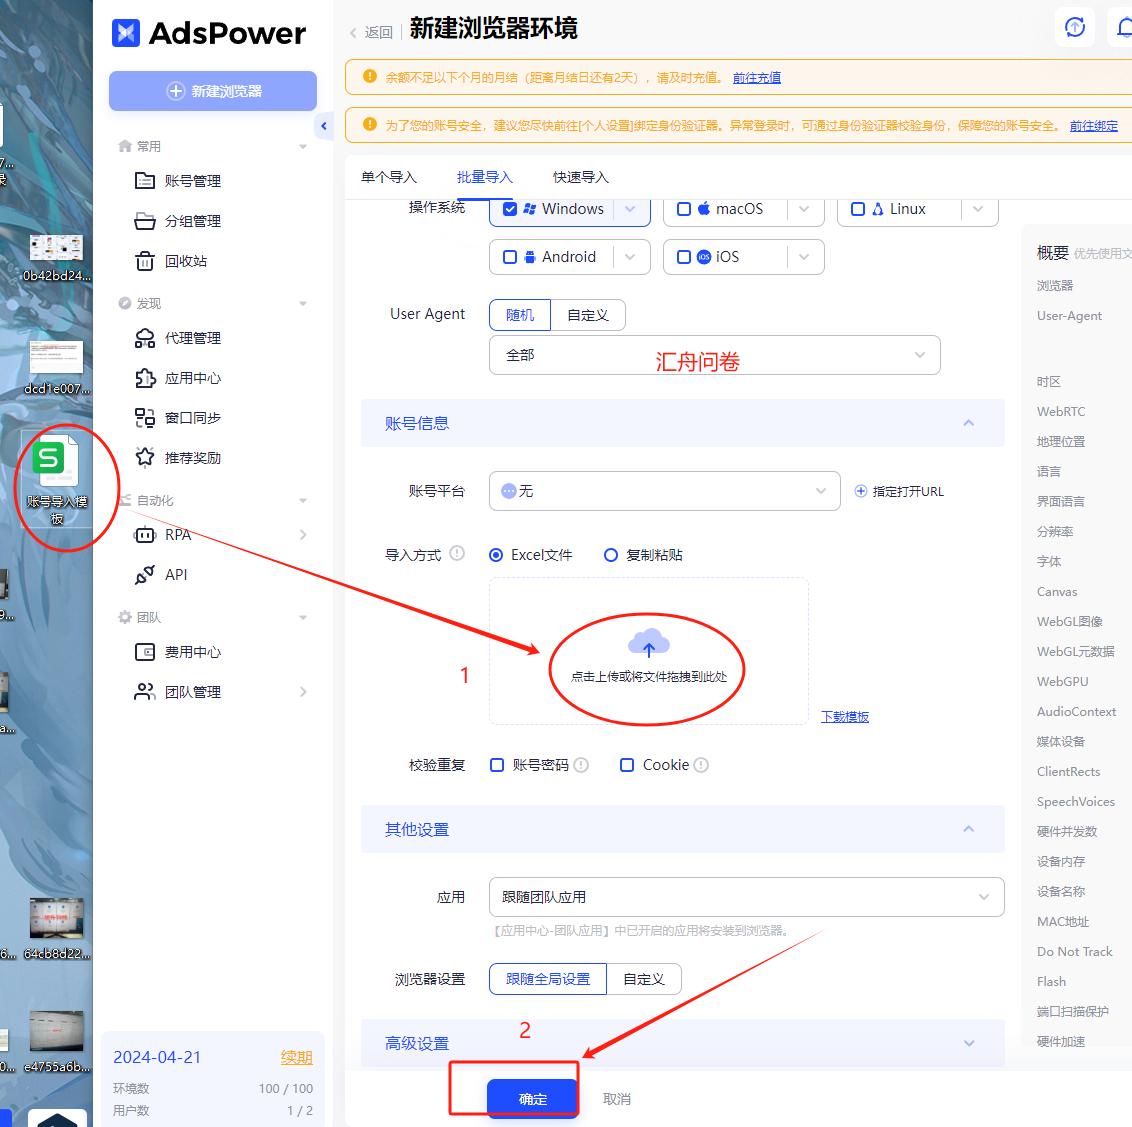Click 续期 renewal link

point(296,1058)
